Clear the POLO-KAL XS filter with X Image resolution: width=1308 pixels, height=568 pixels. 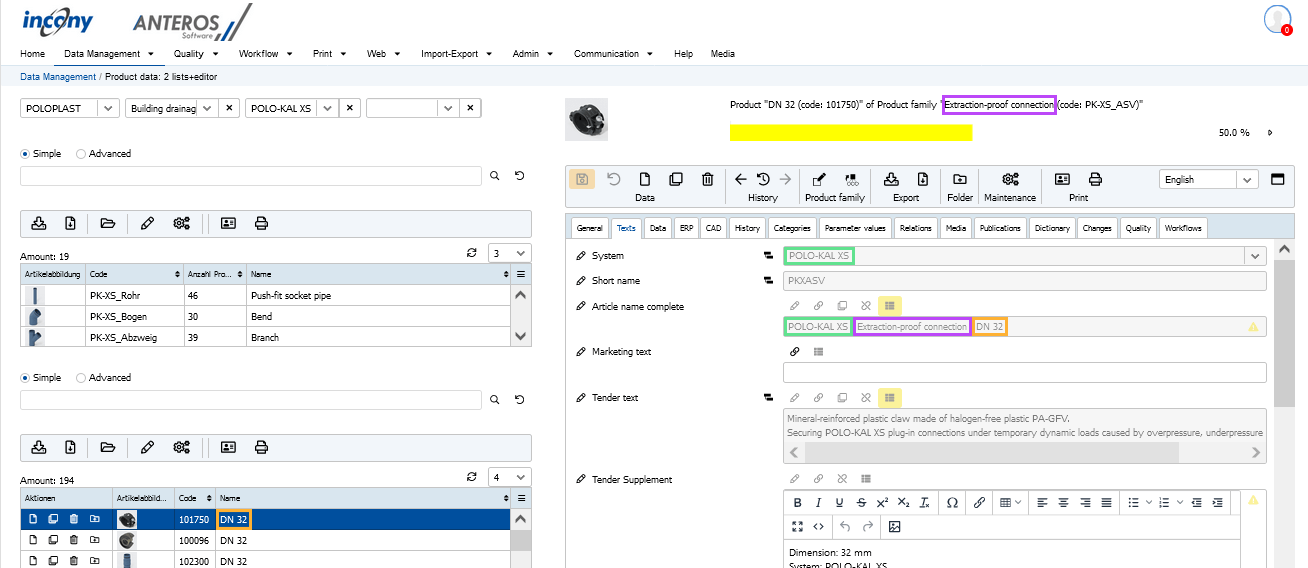pos(349,108)
